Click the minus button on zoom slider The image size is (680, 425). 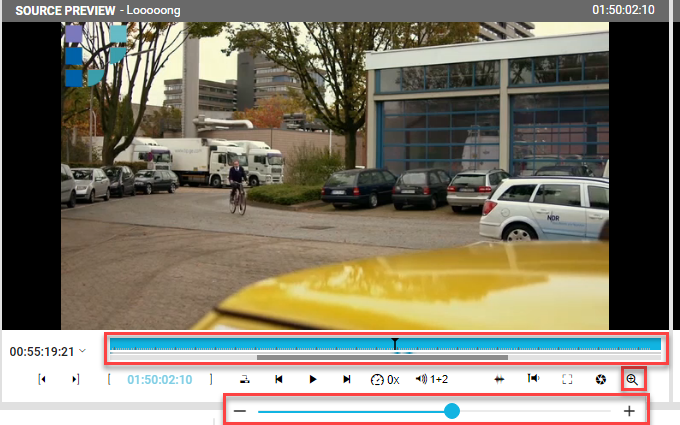[240, 411]
